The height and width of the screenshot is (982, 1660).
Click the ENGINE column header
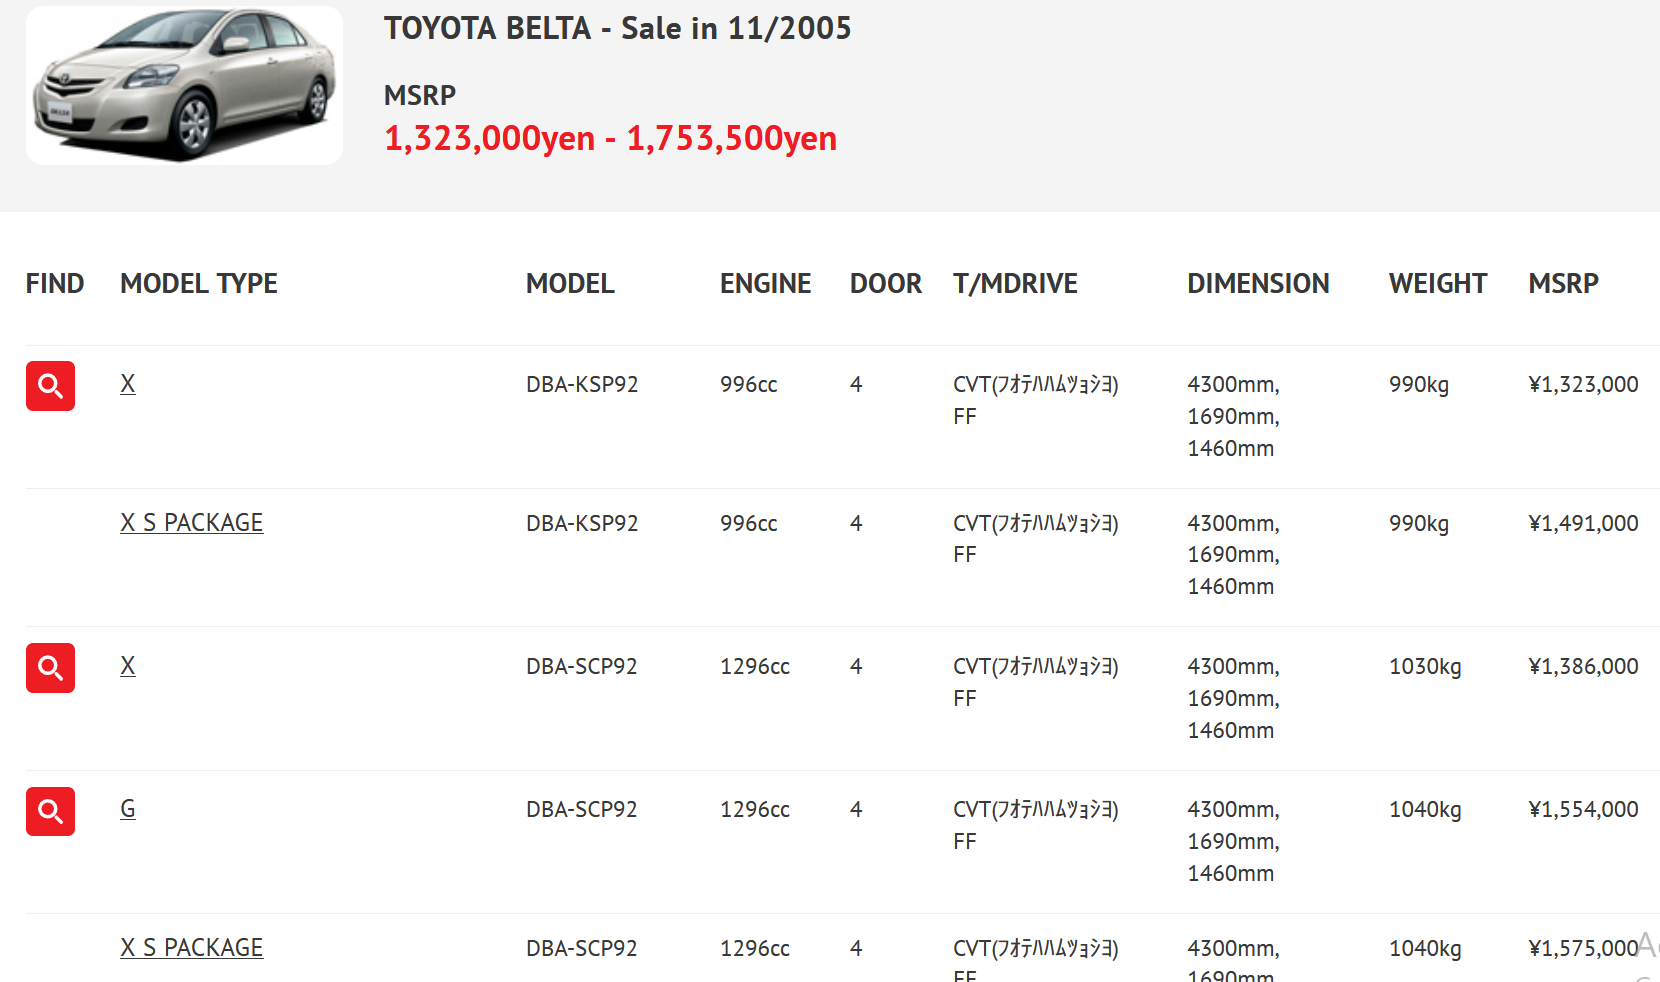[x=766, y=284]
